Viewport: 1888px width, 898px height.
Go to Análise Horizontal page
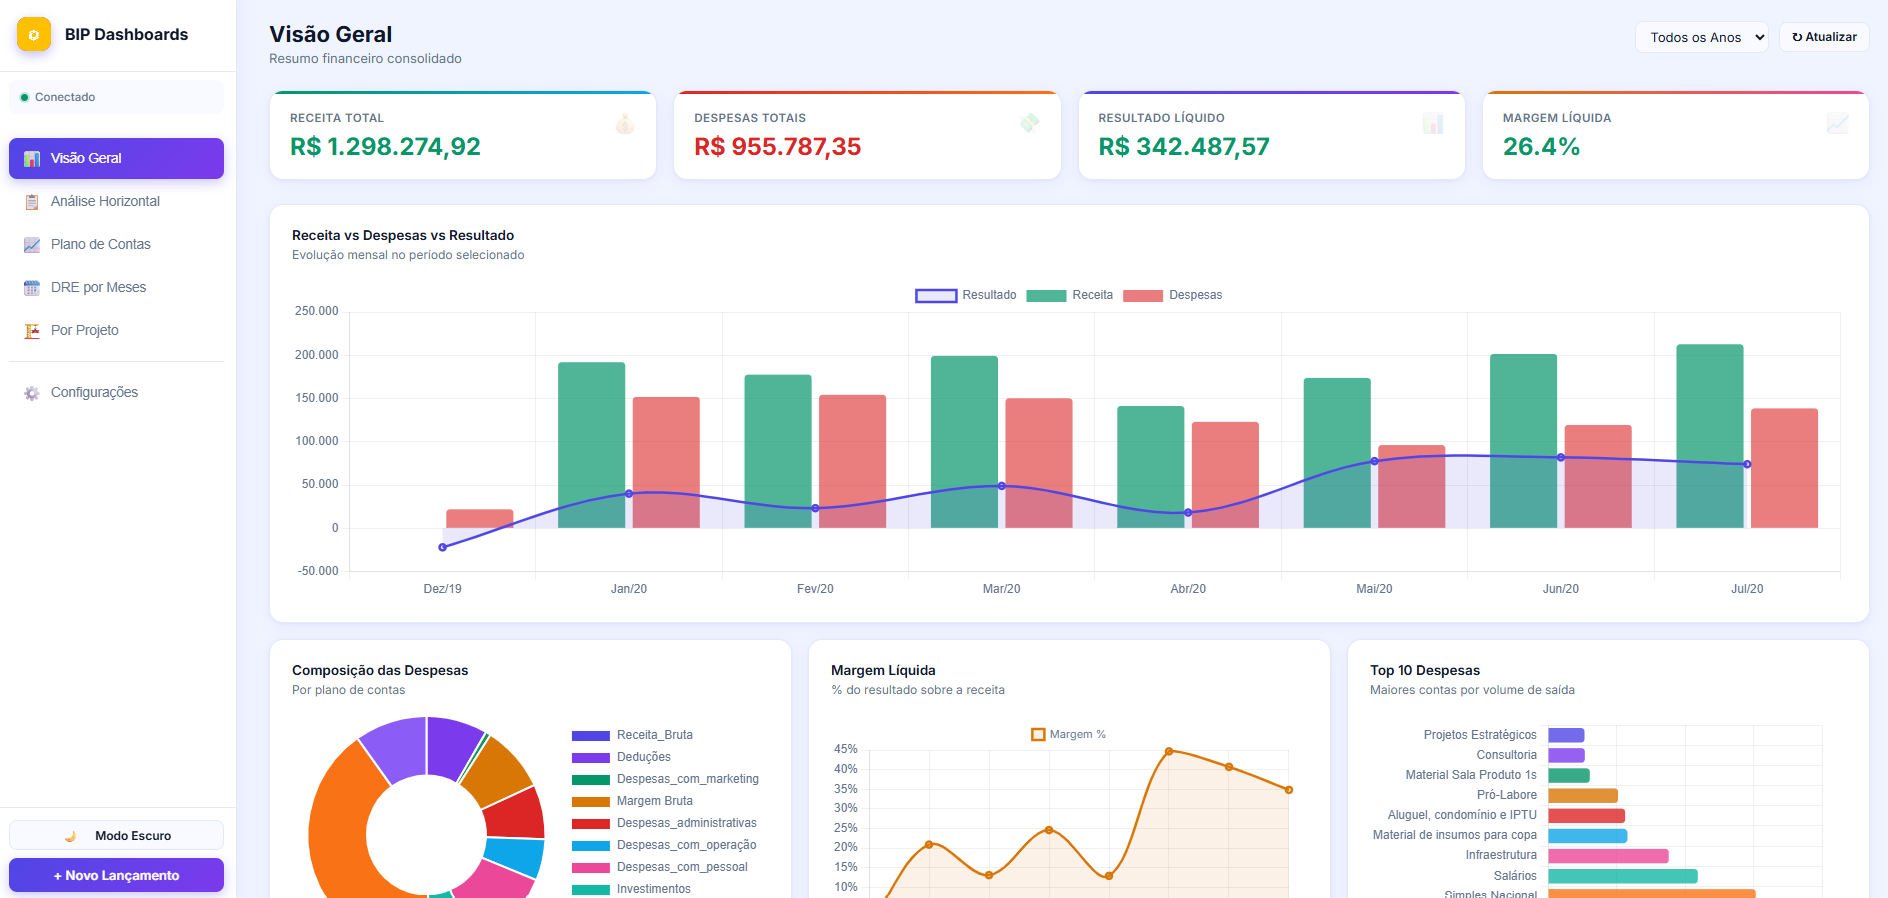116,202
